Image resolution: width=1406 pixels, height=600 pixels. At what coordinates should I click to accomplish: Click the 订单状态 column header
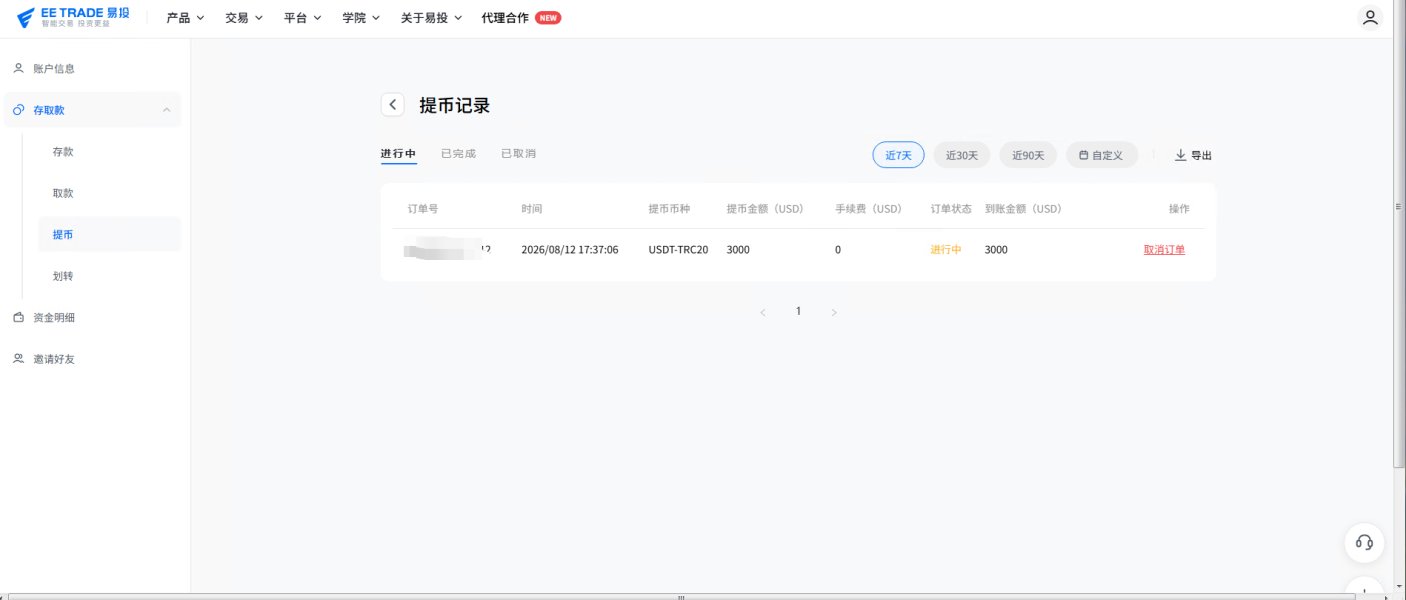tap(951, 209)
